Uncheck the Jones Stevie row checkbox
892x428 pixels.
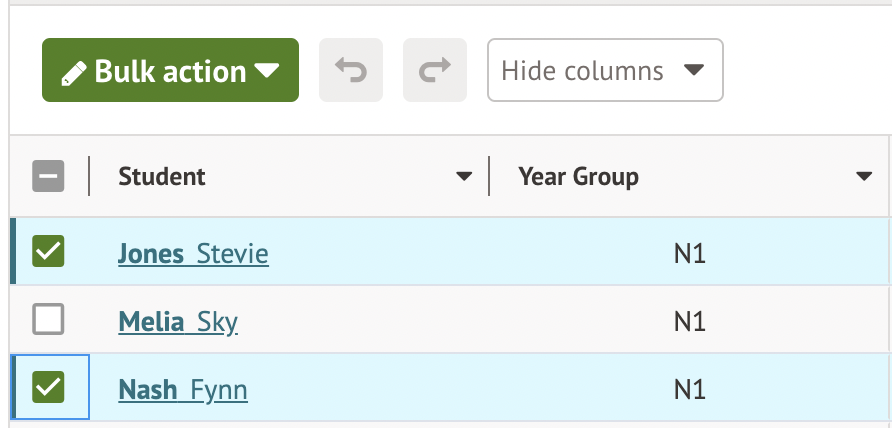(x=48, y=251)
